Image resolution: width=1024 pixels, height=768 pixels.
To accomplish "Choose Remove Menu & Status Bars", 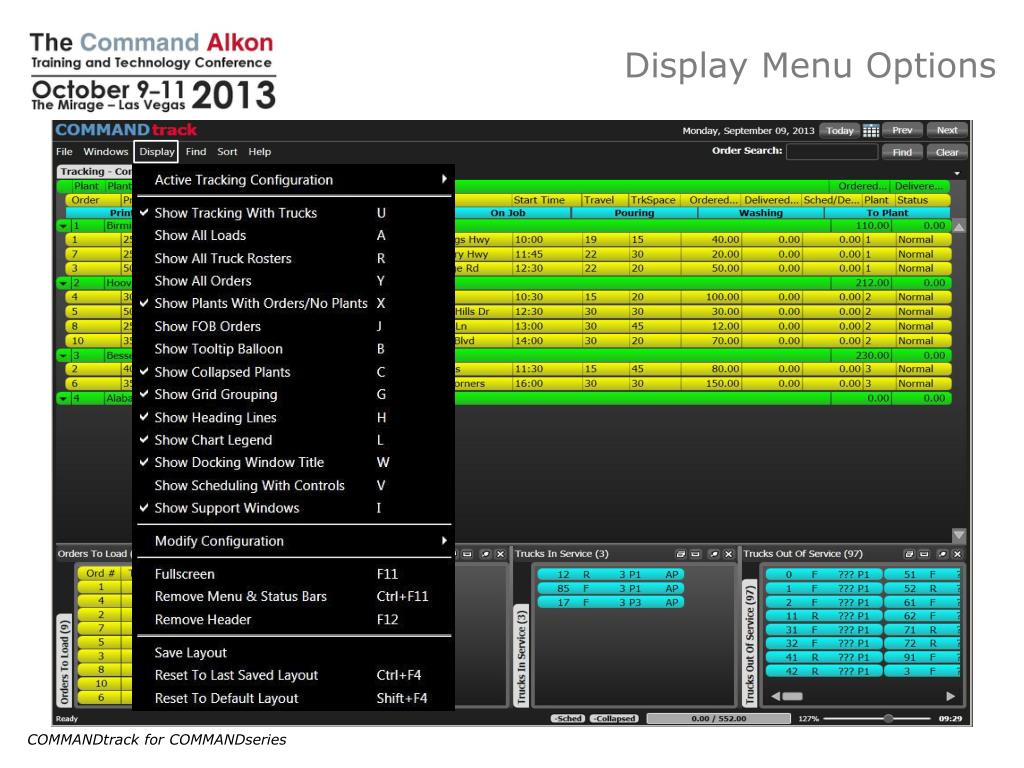I will tap(293, 596).
